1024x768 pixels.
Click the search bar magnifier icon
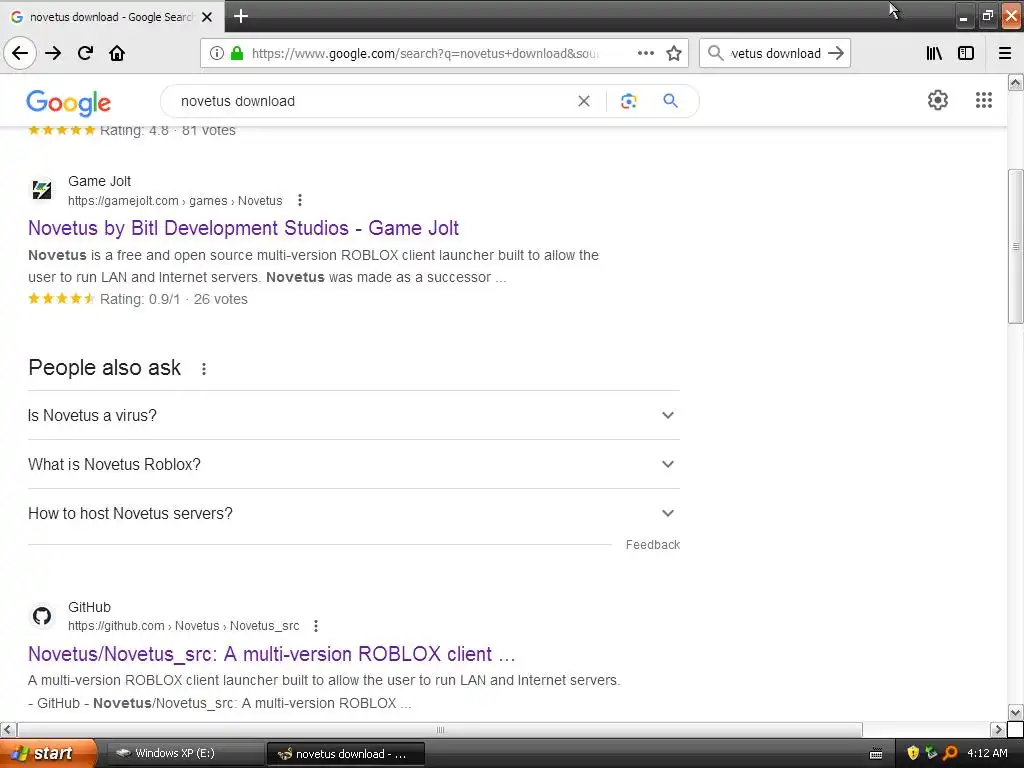click(715, 54)
